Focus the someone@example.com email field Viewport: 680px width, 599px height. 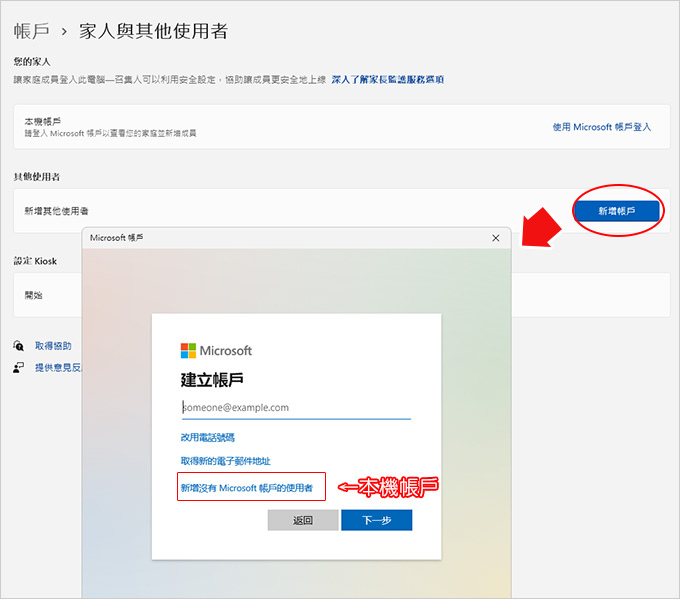[x=296, y=408]
